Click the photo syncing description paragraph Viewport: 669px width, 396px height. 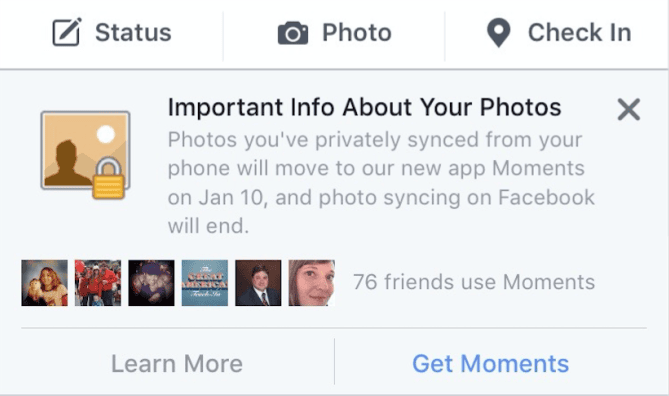coord(381,183)
